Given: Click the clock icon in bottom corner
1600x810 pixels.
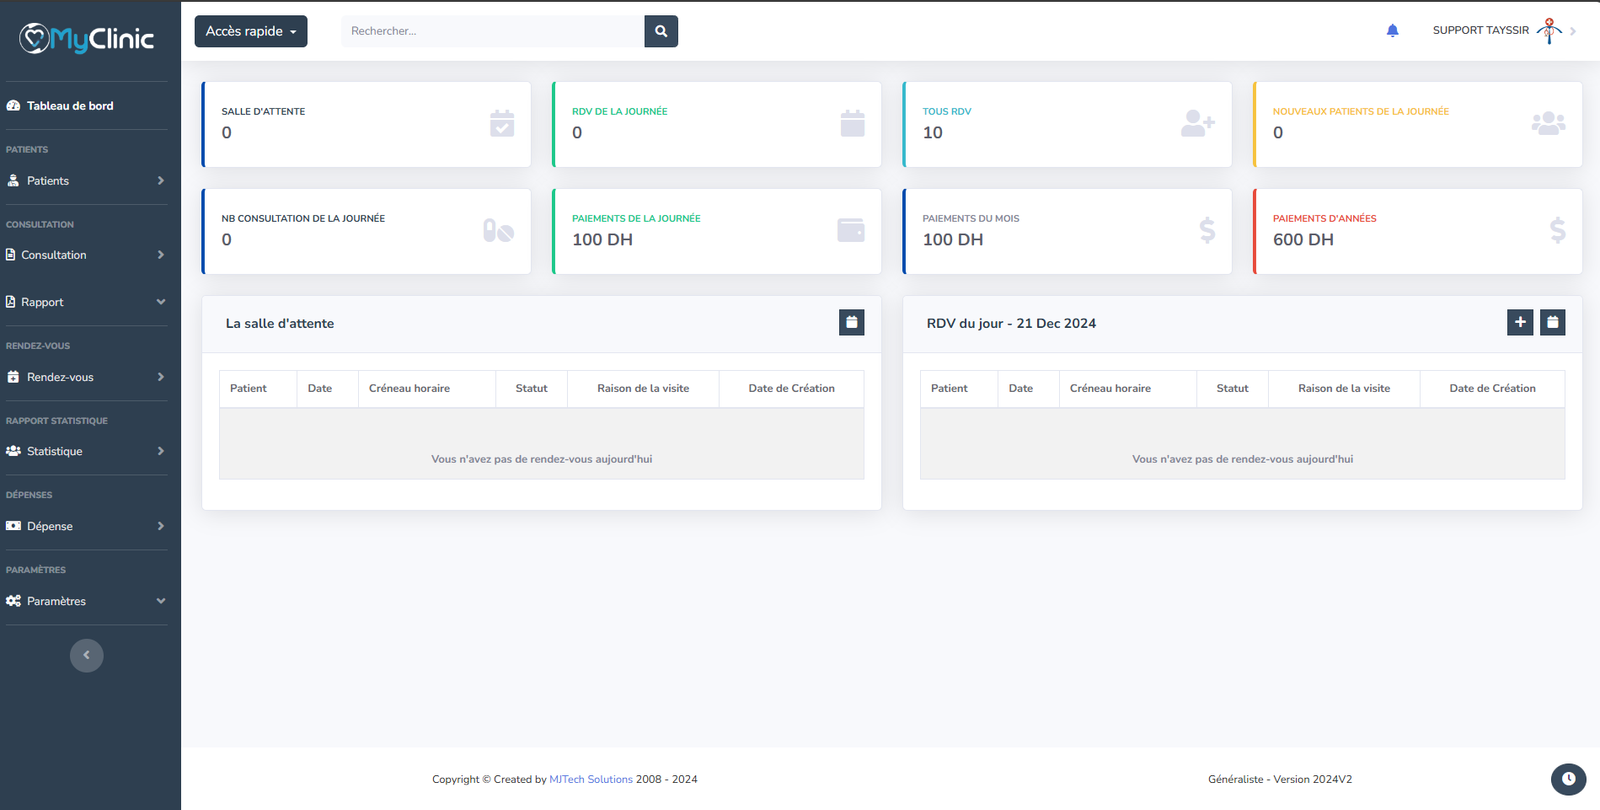Looking at the screenshot, I should pyautogui.click(x=1568, y=778).
